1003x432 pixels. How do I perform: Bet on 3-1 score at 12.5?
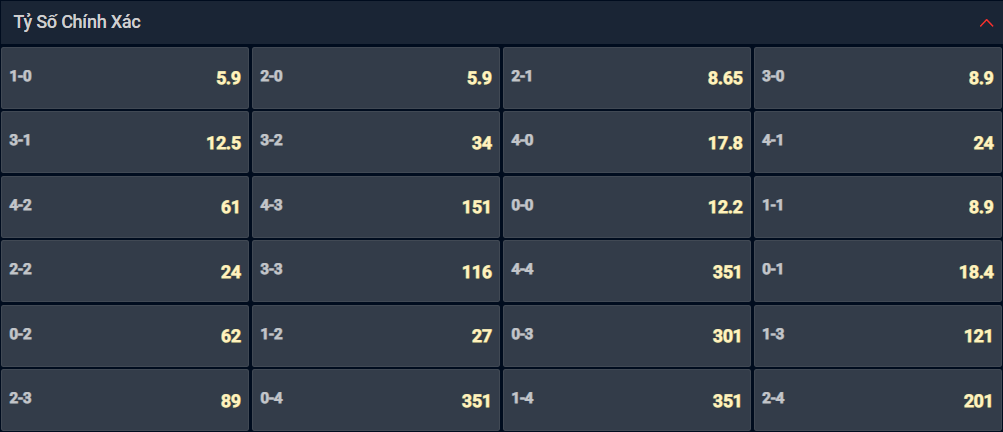(125, 142)
